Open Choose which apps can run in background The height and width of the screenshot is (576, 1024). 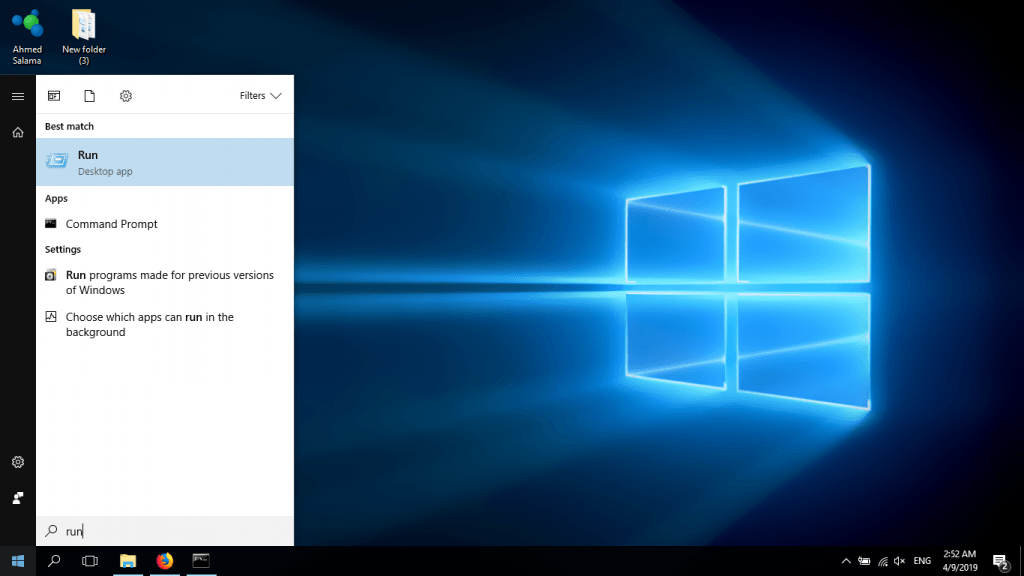click(165, 325)
